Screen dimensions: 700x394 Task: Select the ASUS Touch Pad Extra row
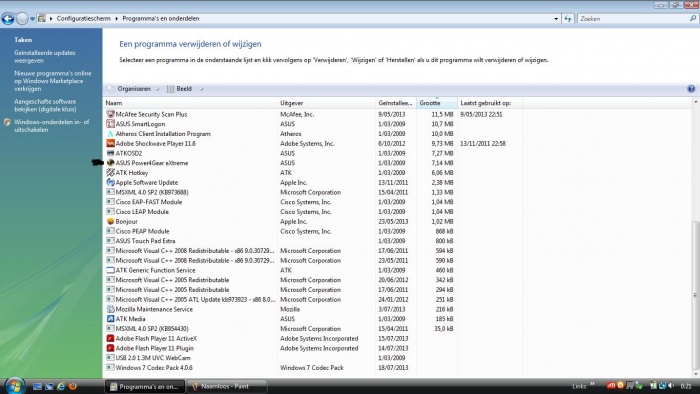(312, 241)
